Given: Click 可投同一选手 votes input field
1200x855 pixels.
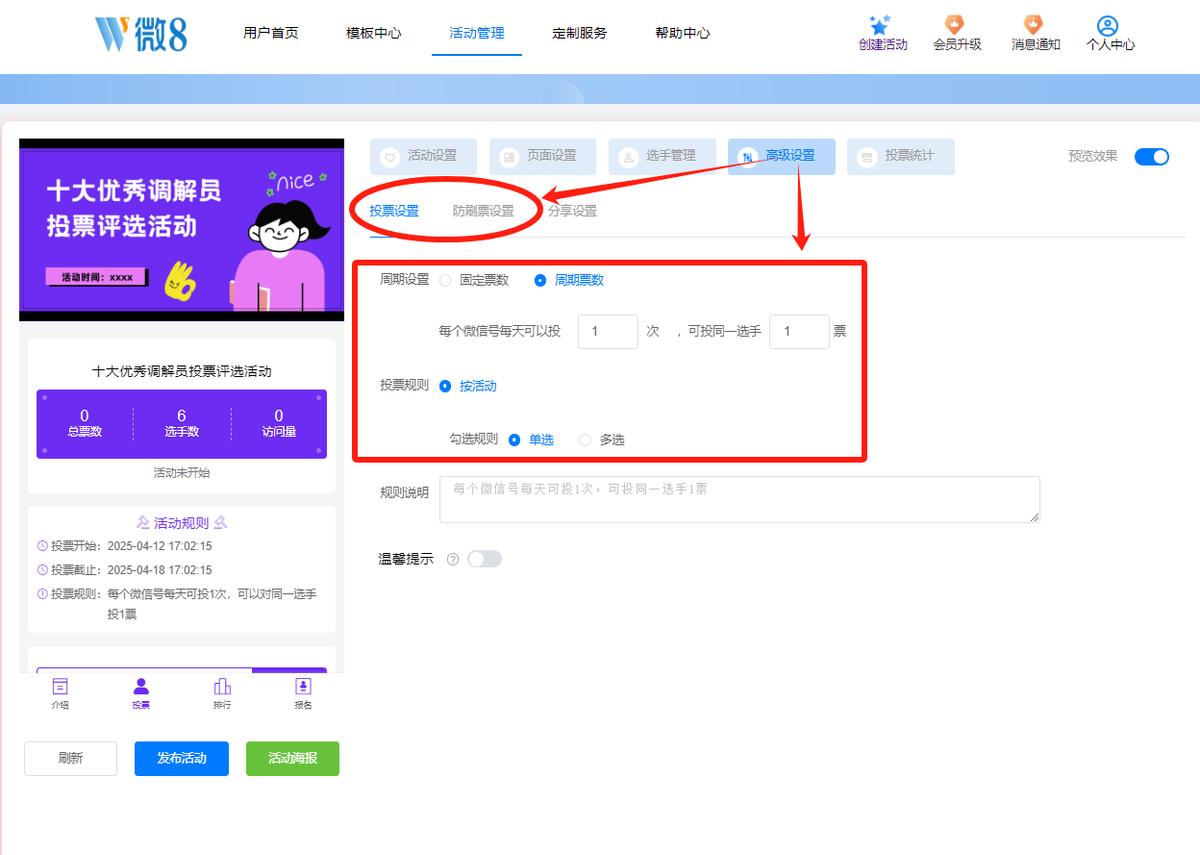Looking at the screenshot, I should (799, 331).
